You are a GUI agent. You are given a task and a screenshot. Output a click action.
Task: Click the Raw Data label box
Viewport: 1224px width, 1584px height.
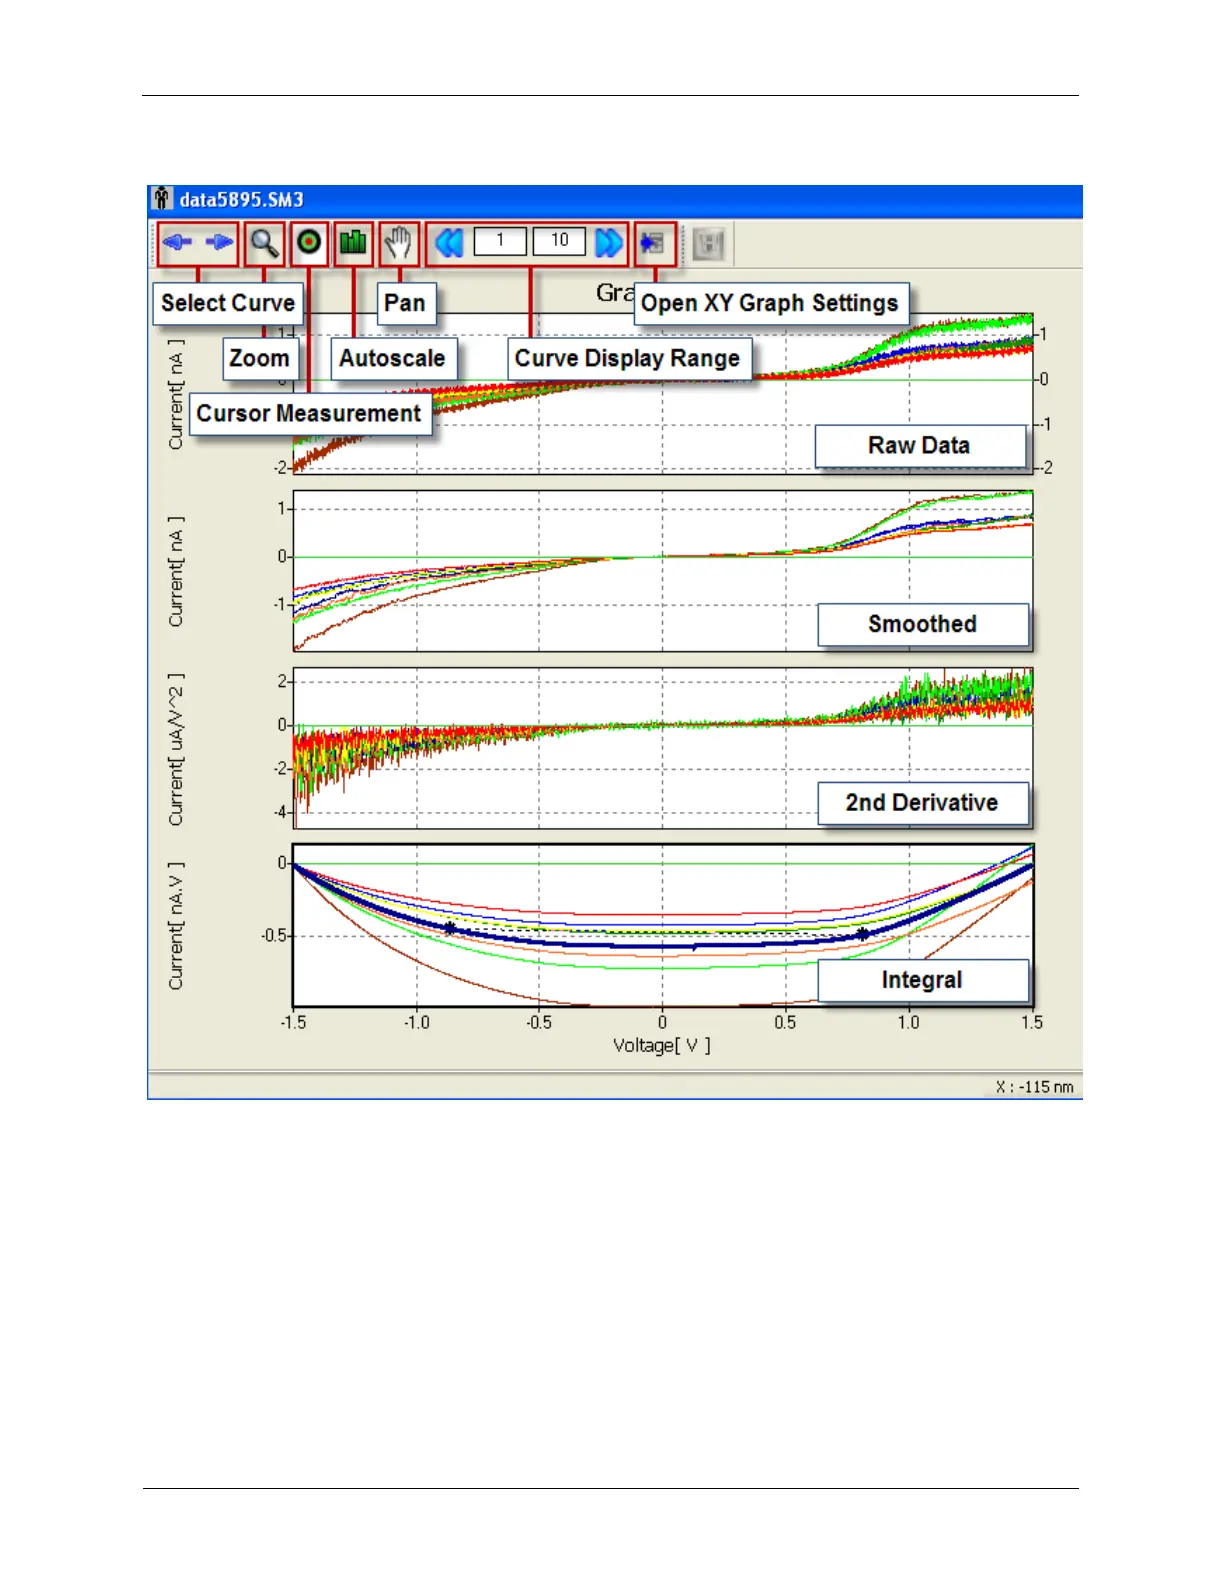click(920, 446)
